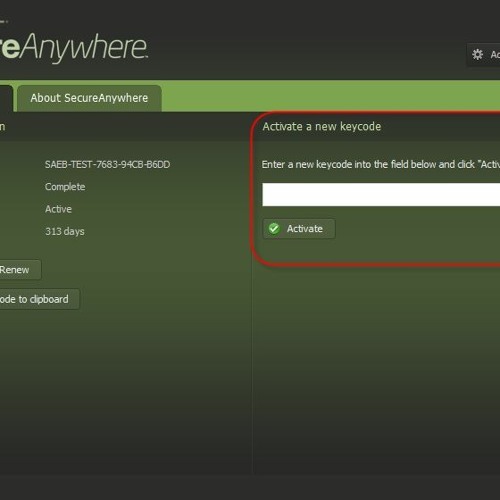Click the Activate button
This screenshot has height=500, width=500.
[299, 229]
